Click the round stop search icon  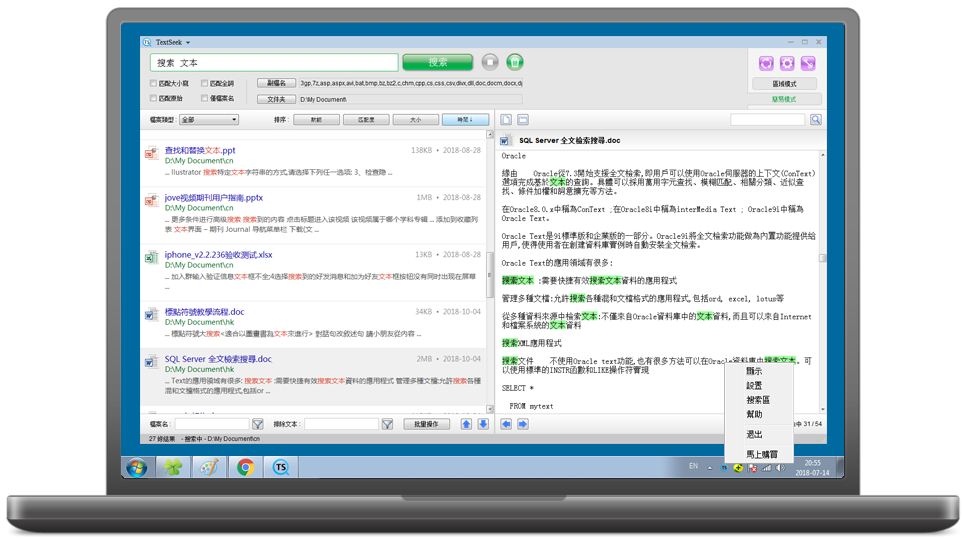(490, 62)
